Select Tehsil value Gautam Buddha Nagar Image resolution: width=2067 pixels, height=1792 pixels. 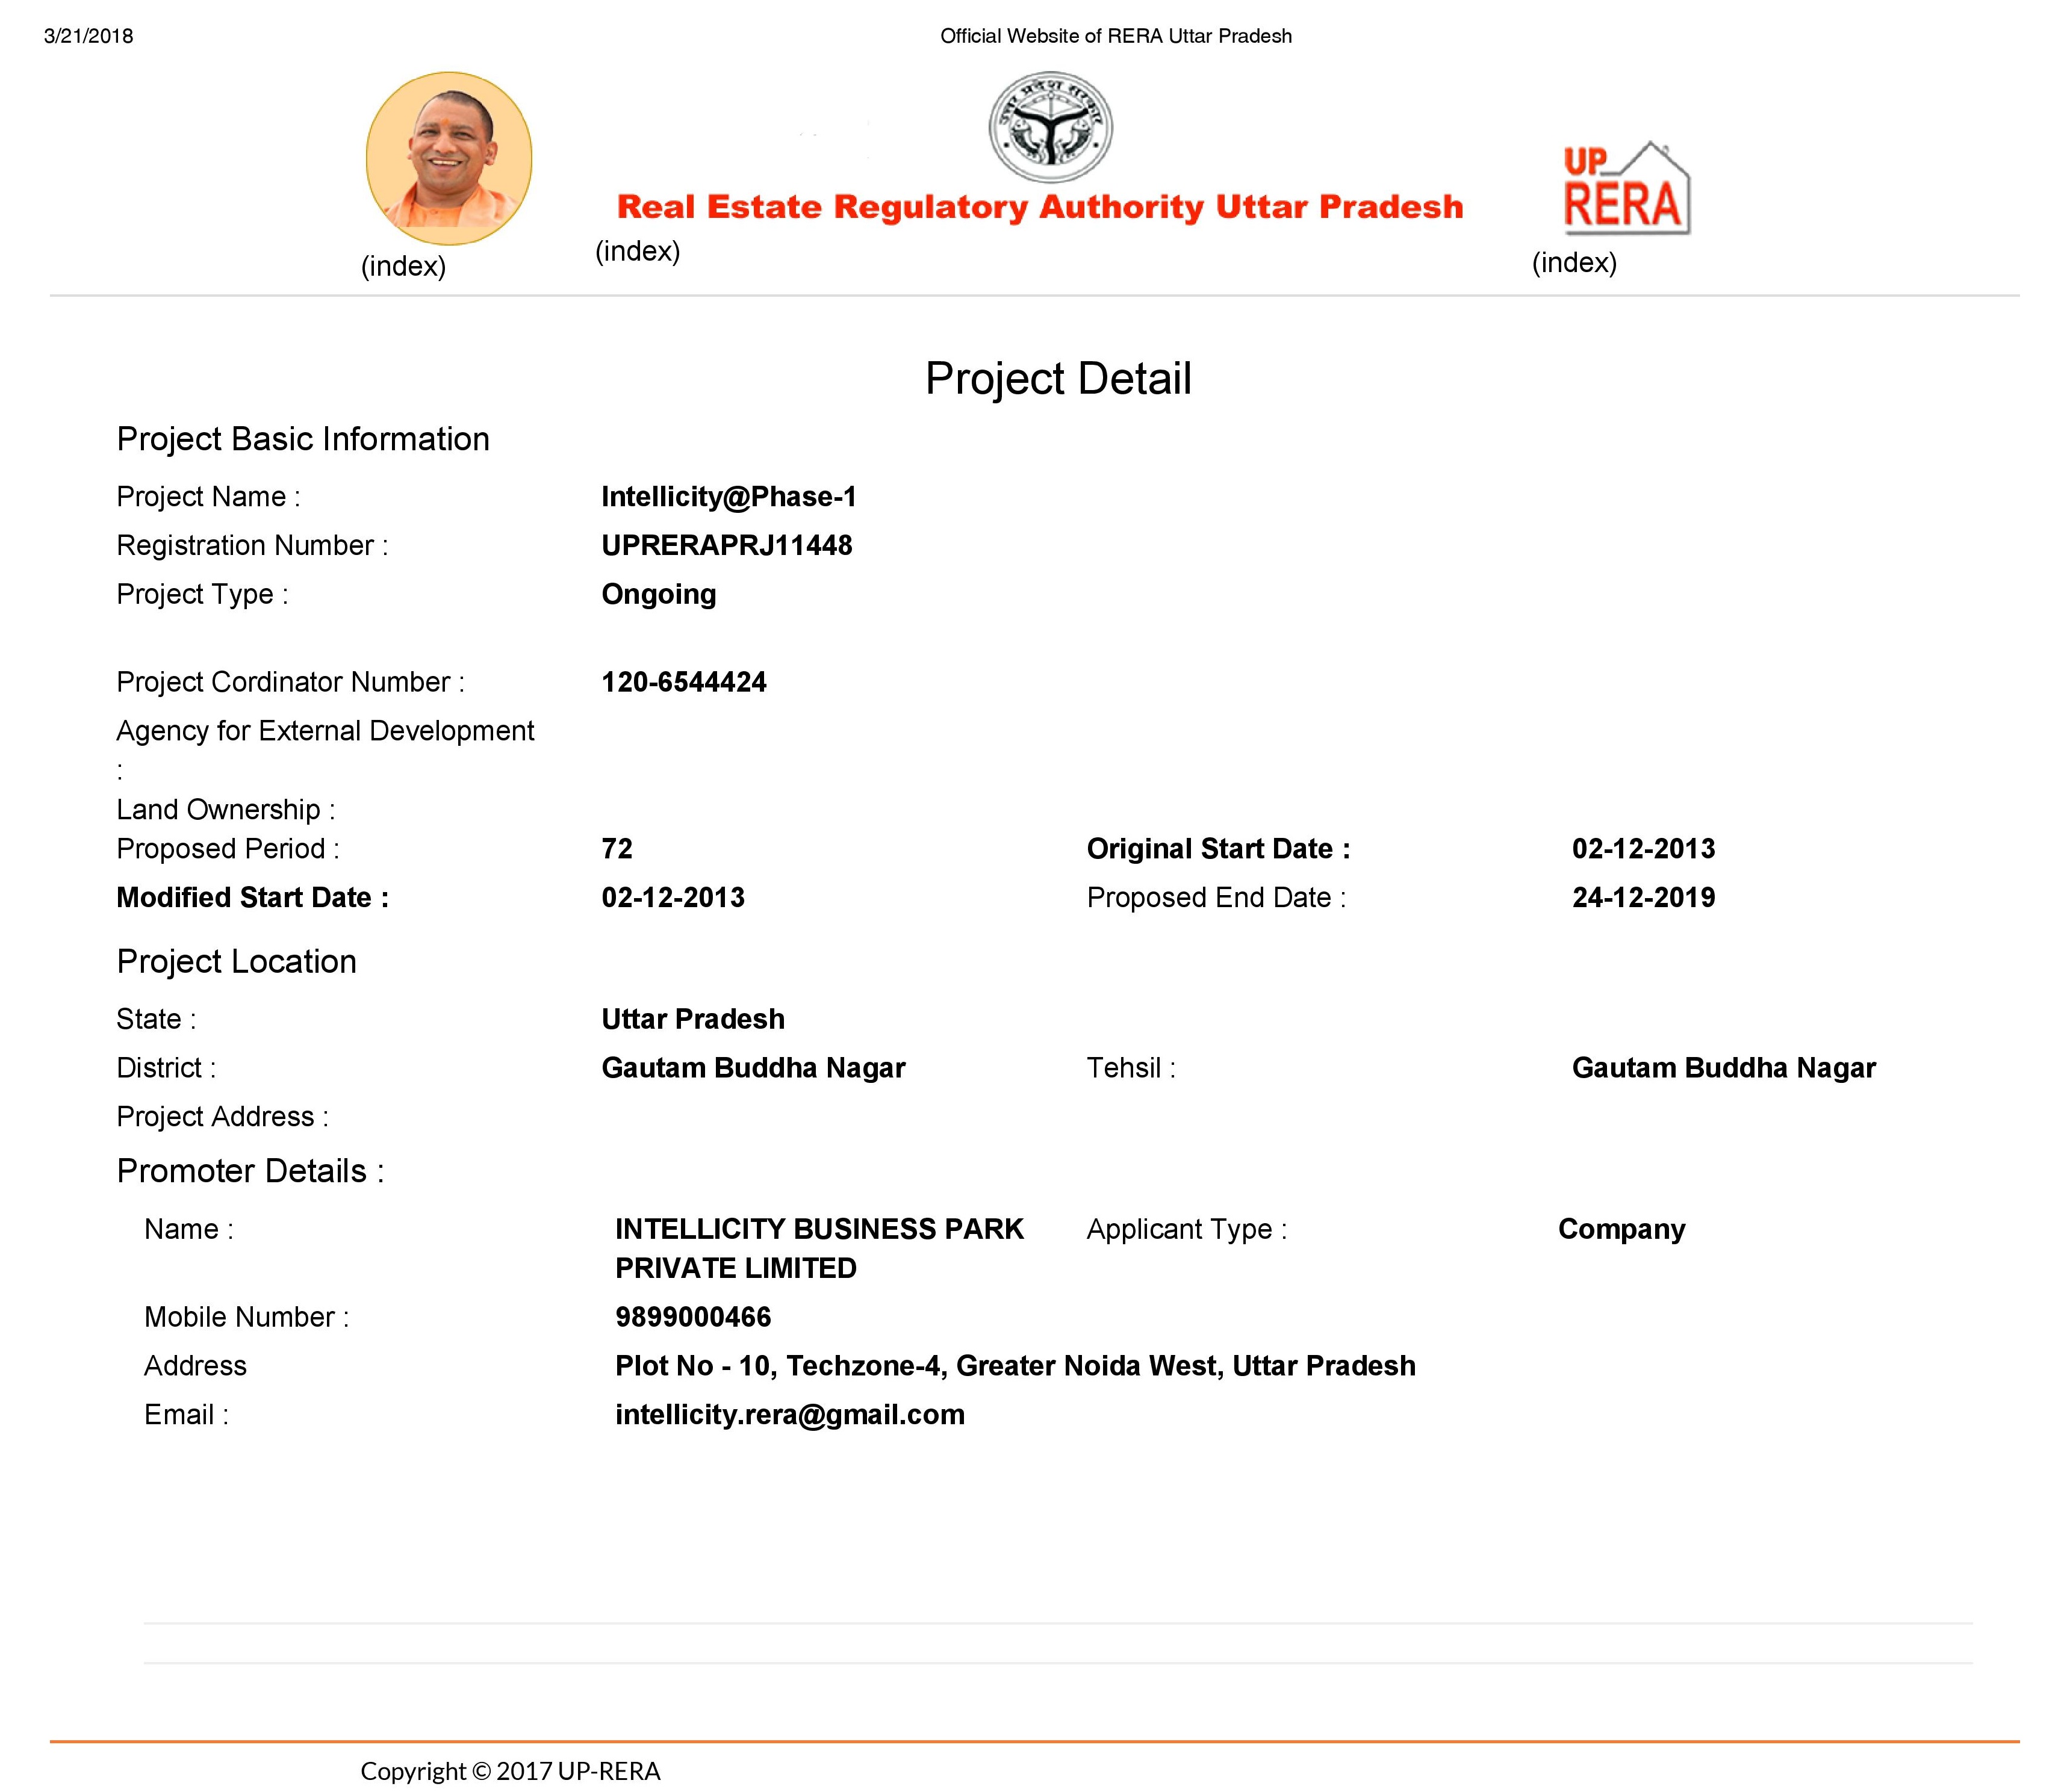(1724, 1069)
